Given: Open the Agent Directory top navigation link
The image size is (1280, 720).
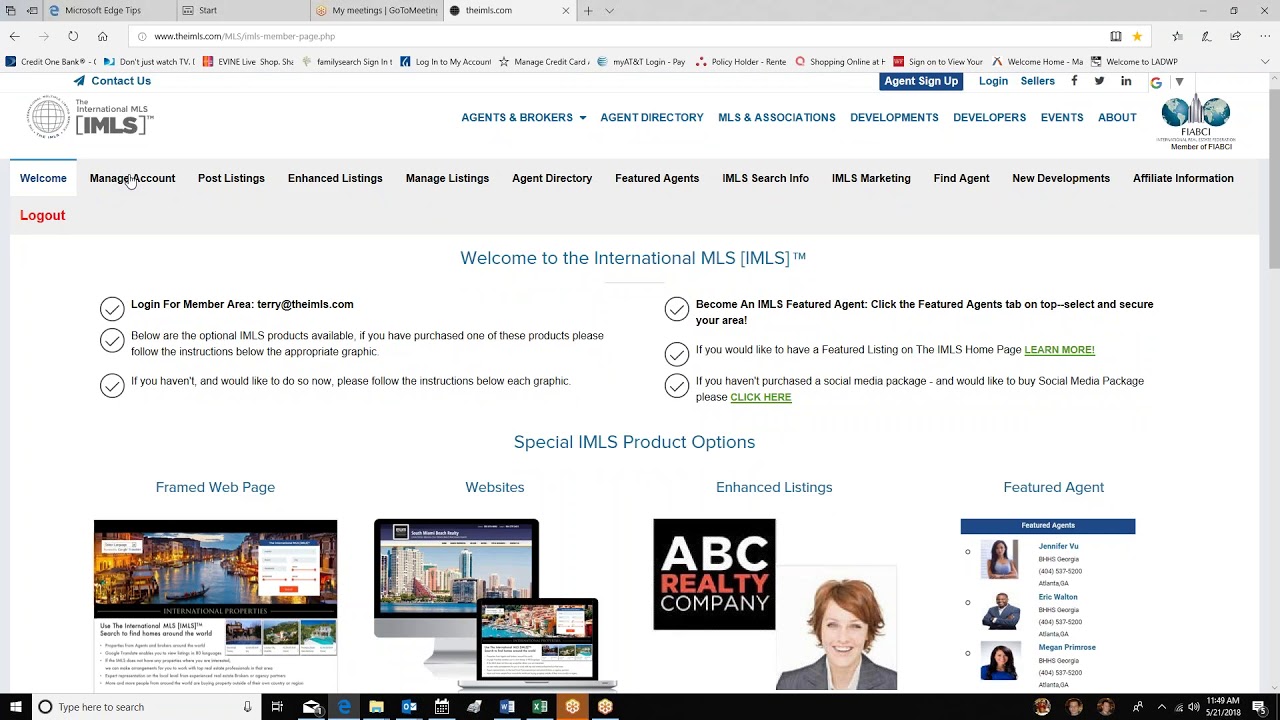Looking at the screenshot, I should point(652,117).
